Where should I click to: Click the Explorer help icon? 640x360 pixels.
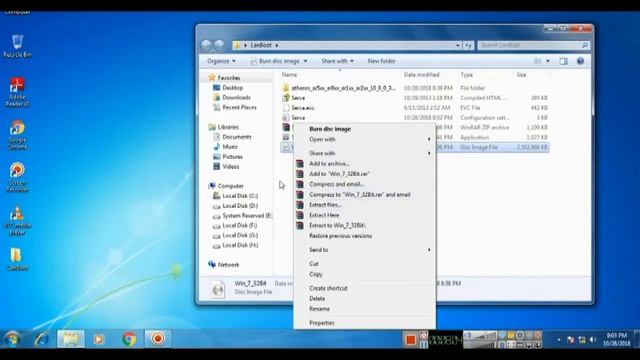coord(580,61)
